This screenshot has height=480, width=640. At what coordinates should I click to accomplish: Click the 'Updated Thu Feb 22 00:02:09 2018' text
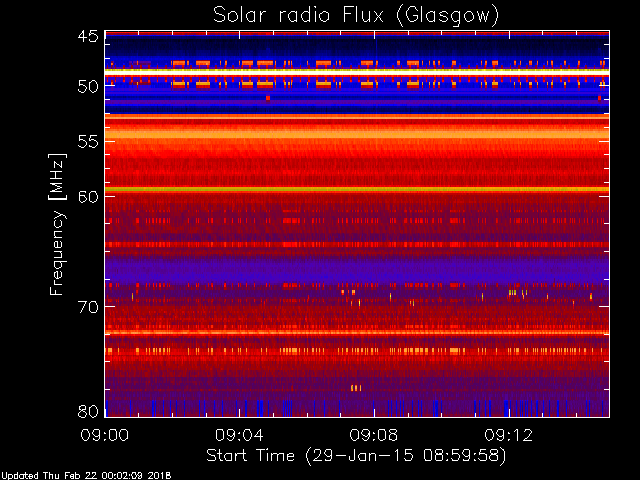(86, 476)
